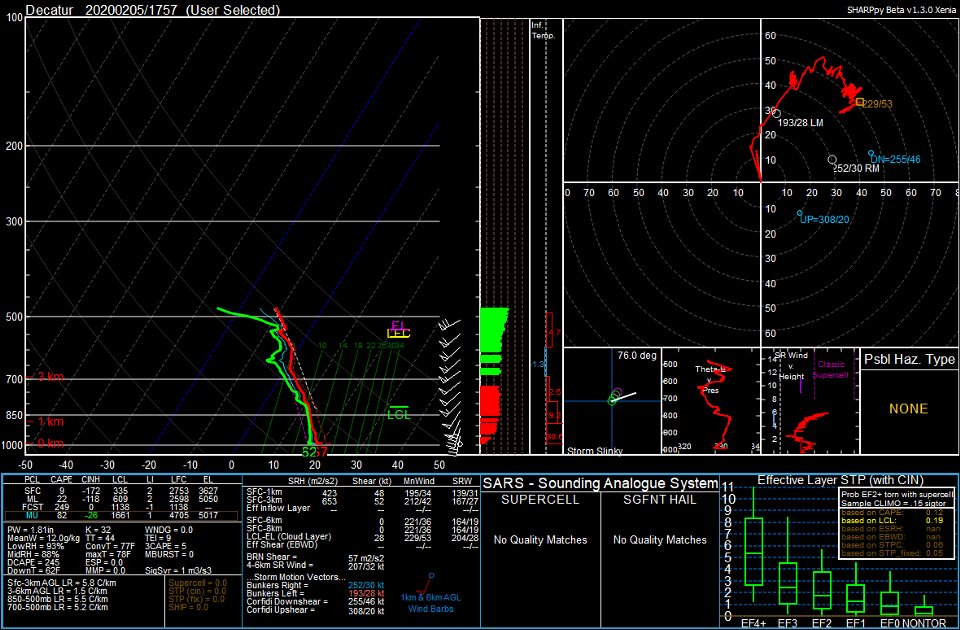
Task: Click the Corfidi Downshear 255/46 kt value
Action: tap(366, 602)
